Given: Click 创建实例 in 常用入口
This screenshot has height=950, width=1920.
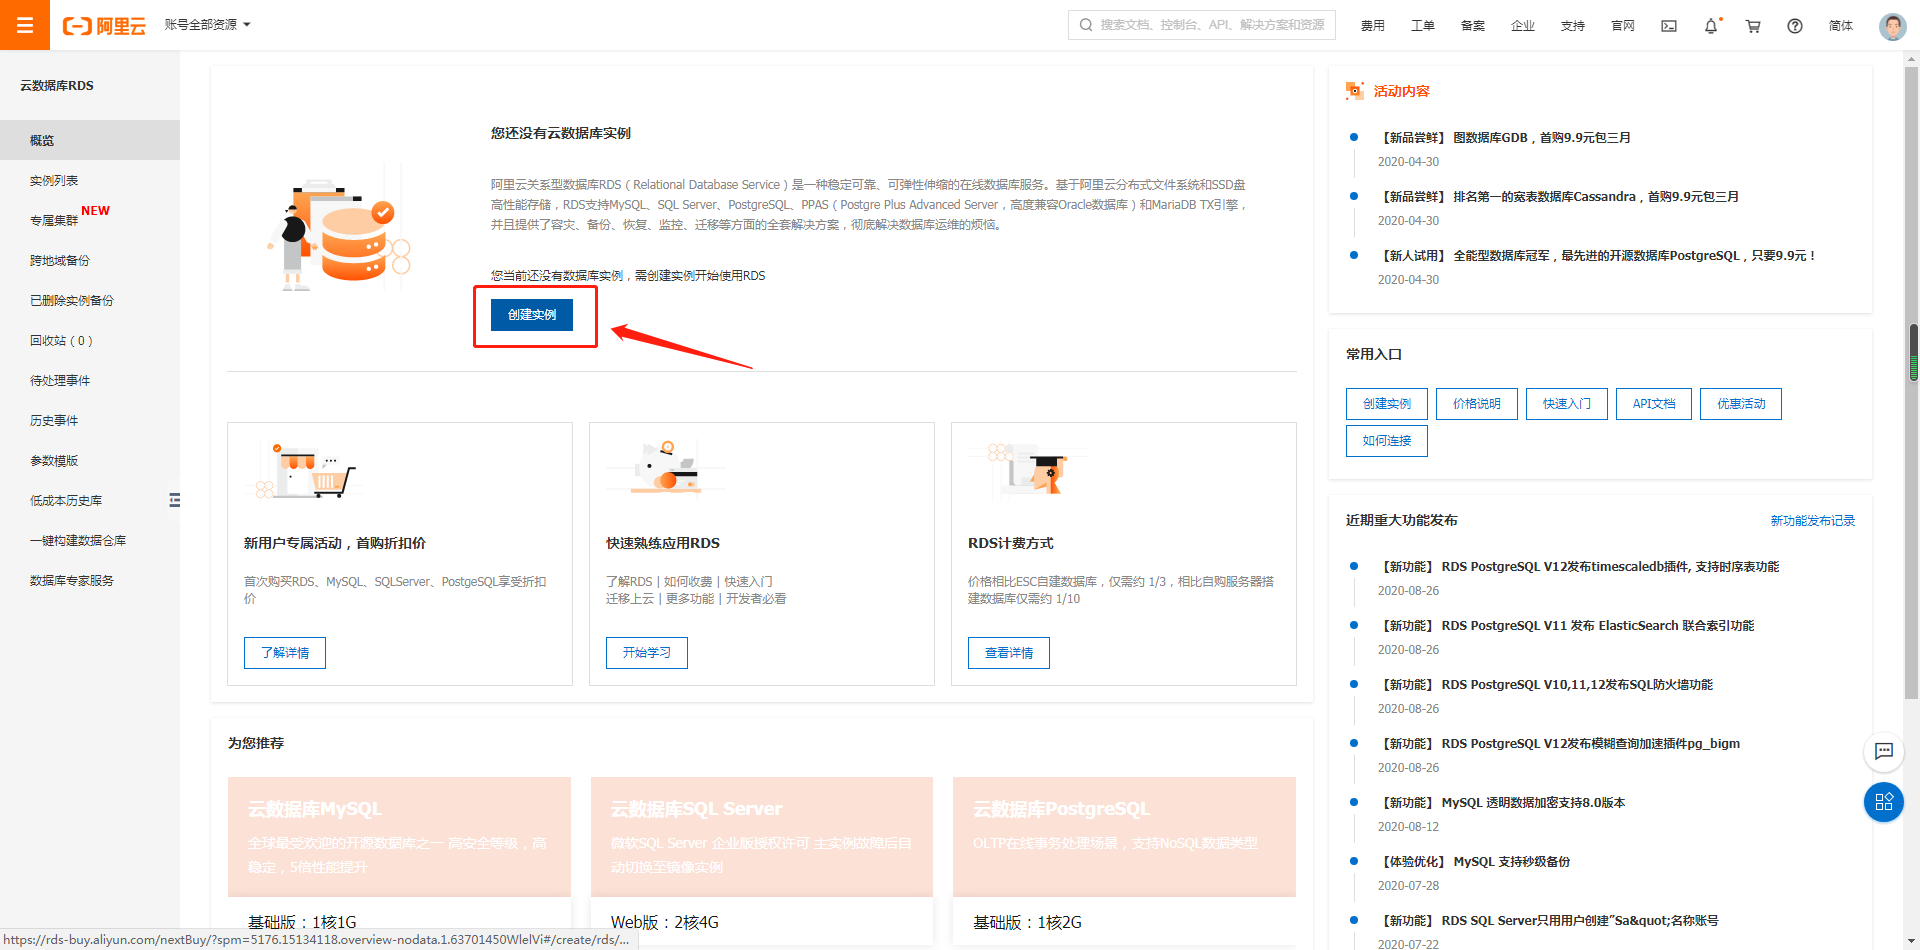Looking at the screenshot, I should 1387,404.
